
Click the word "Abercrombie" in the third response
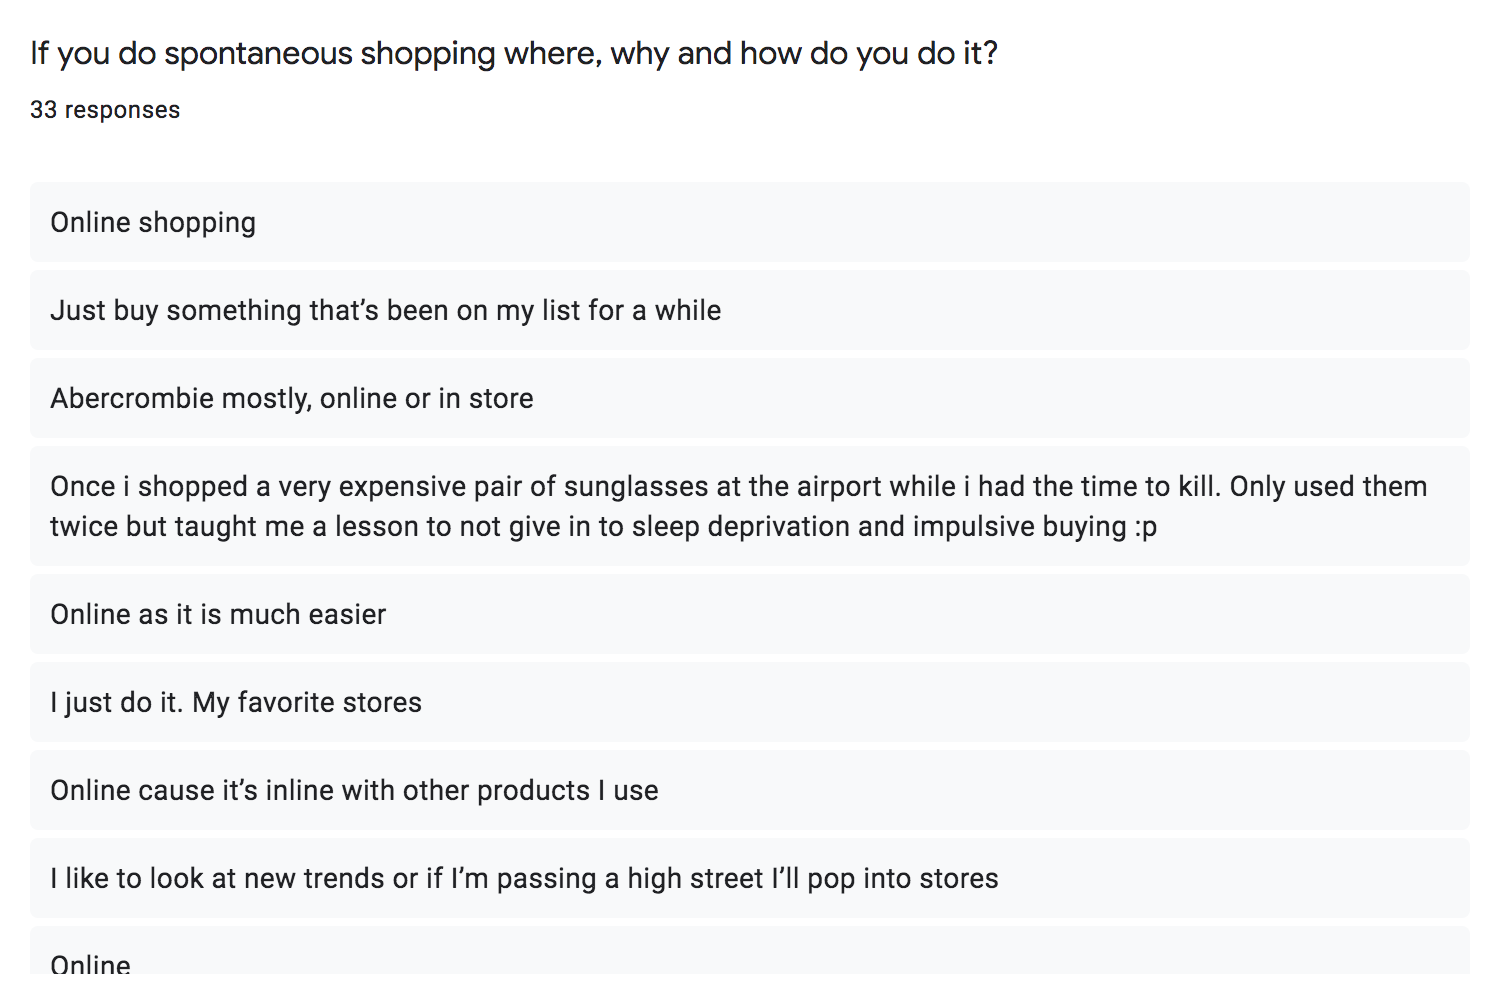(x=132, y=398)
